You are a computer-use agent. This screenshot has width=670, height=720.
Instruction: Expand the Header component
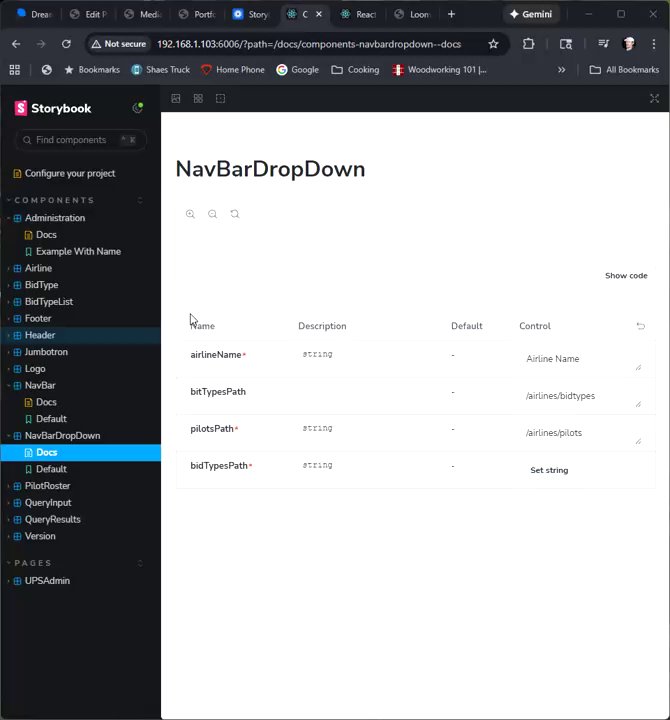(x=40, y=335)
